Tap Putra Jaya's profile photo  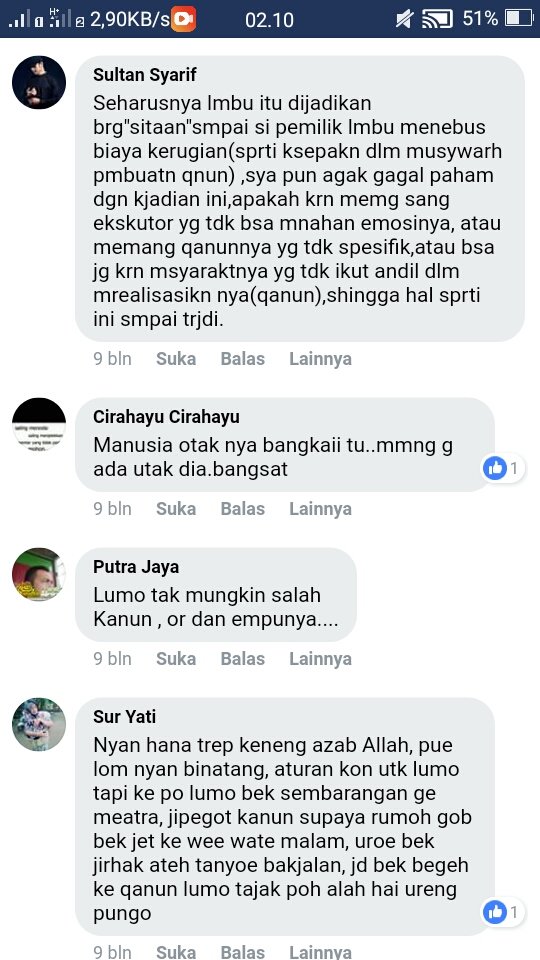(x=39, y=574)
